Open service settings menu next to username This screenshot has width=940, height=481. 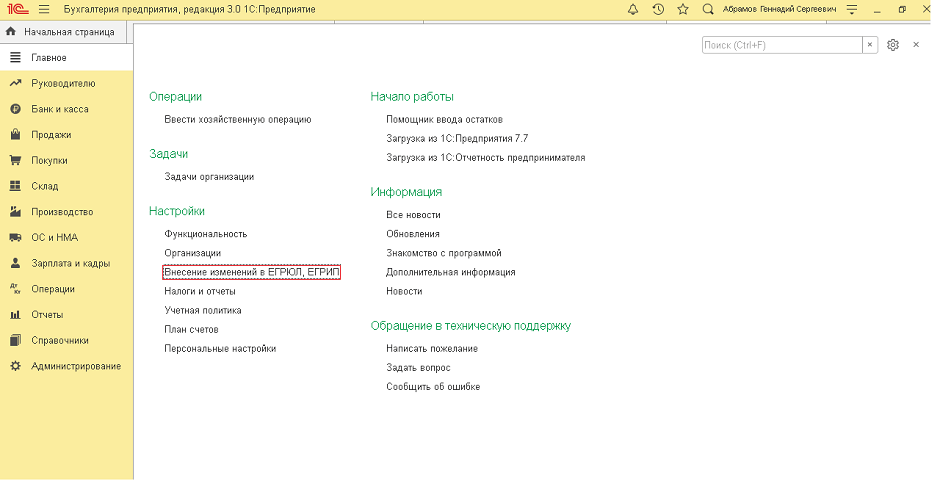pos(851,10)
